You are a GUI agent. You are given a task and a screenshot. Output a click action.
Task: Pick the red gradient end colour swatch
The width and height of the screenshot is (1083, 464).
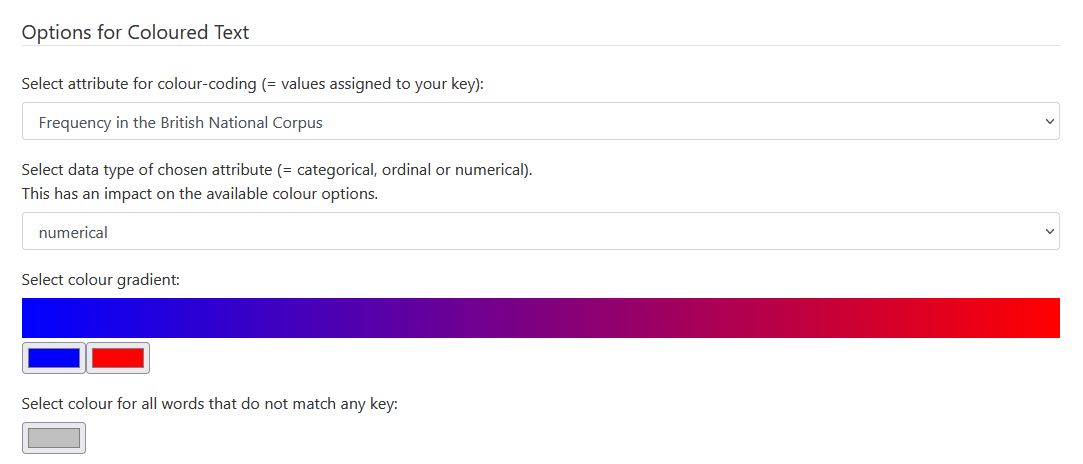(118, 358)
